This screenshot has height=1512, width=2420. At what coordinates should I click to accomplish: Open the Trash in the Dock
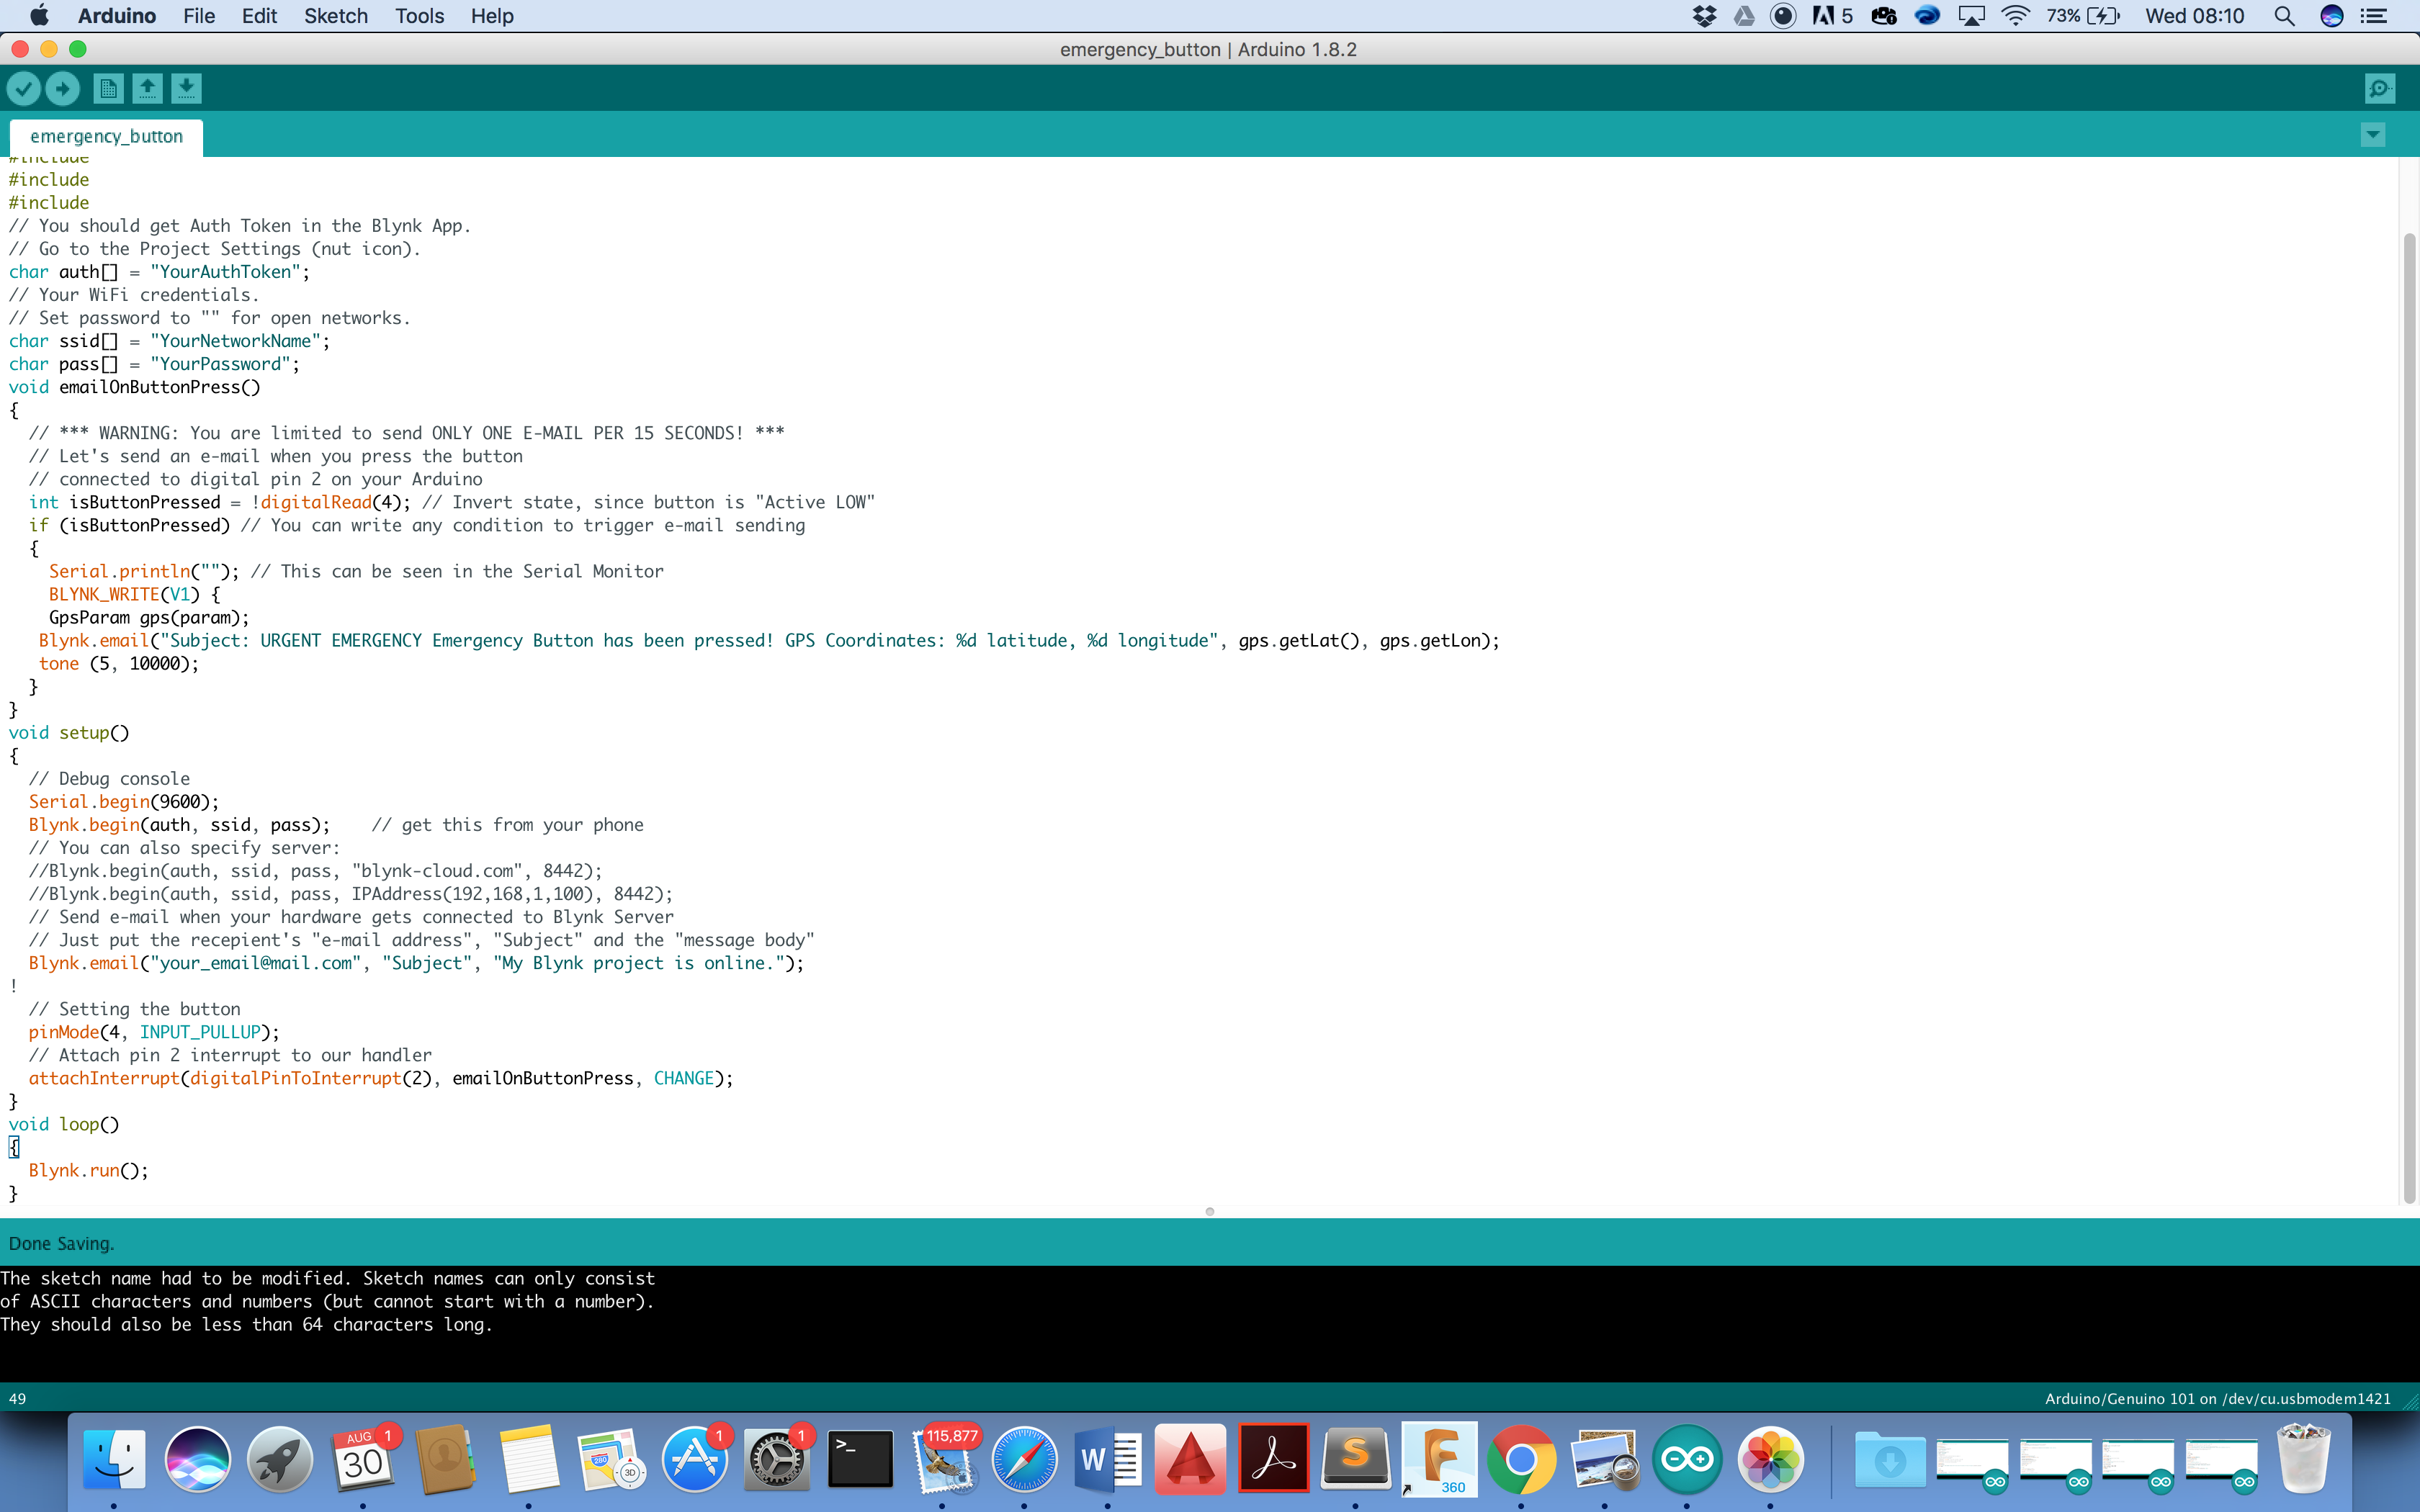point(2303,1460)
